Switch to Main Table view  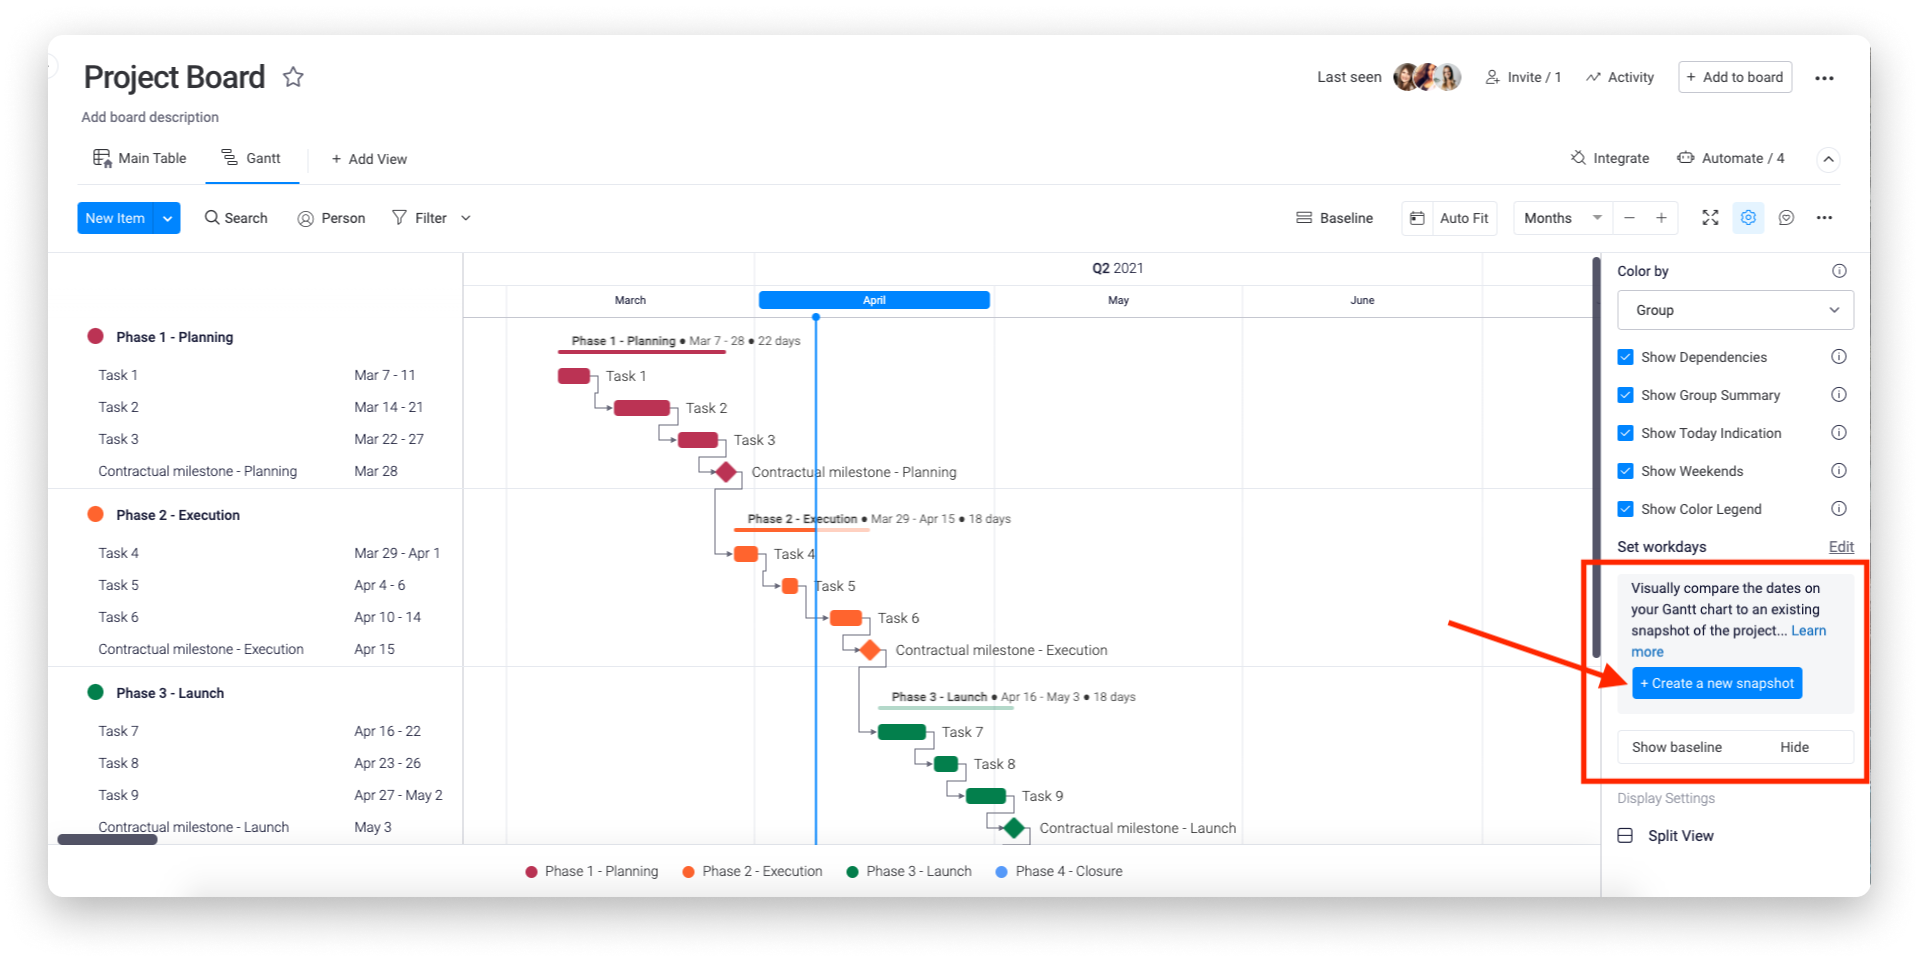click(x=140, y=158)
